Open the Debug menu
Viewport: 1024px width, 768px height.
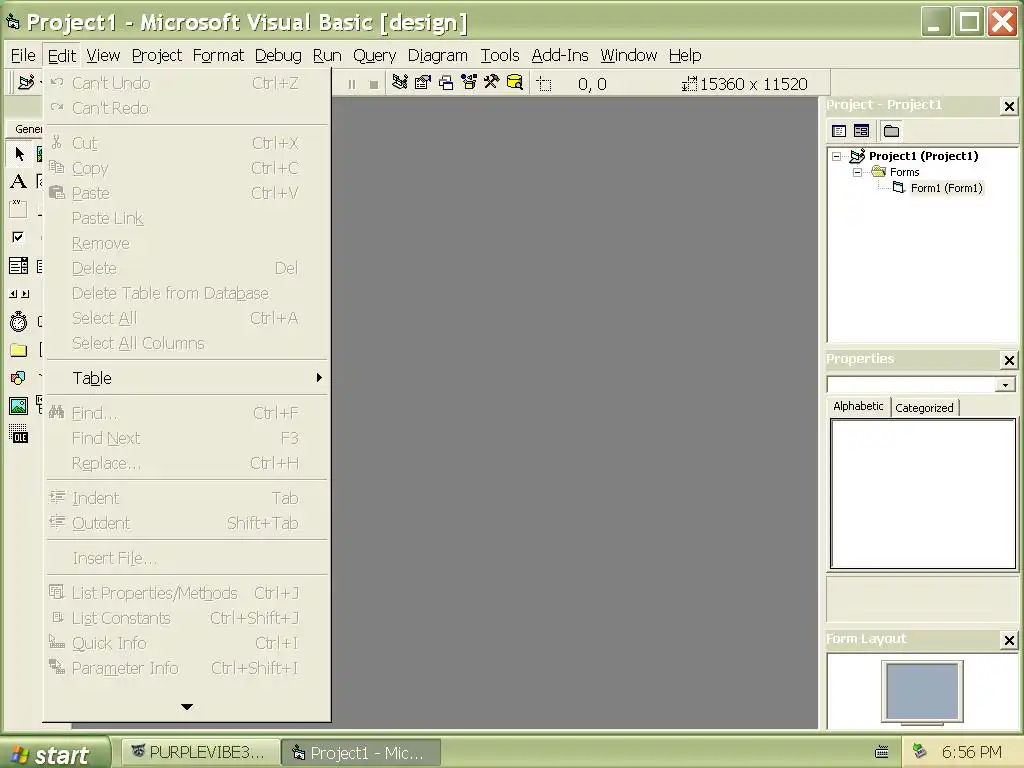(x=278, y=56)
